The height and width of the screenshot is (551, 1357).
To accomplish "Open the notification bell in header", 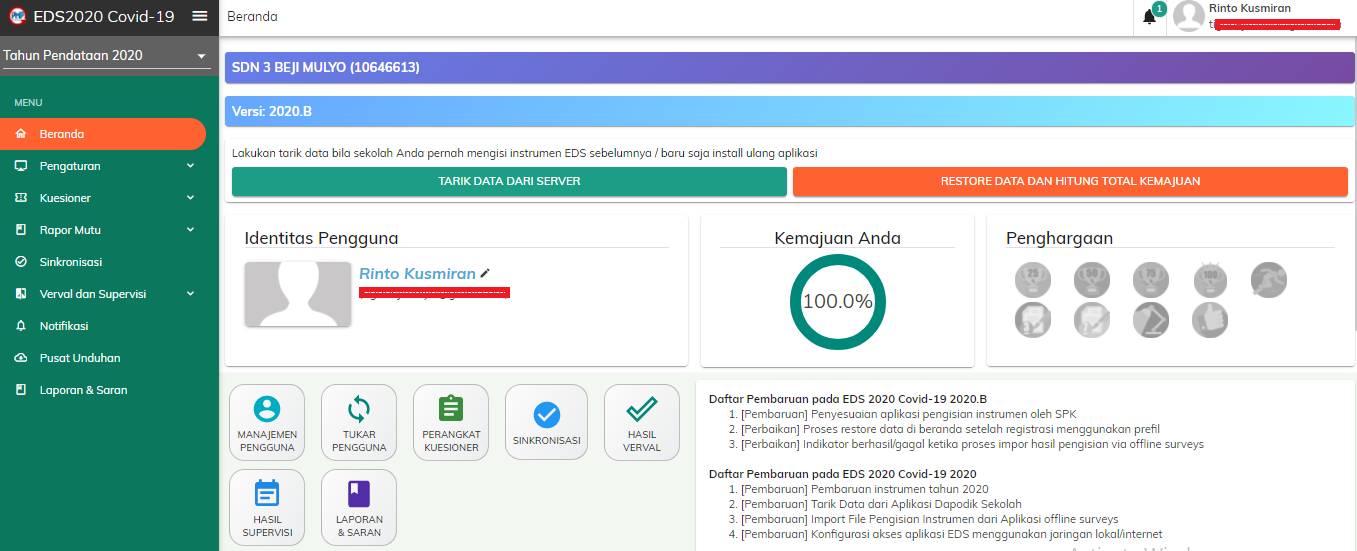I will click(1150, 17).
